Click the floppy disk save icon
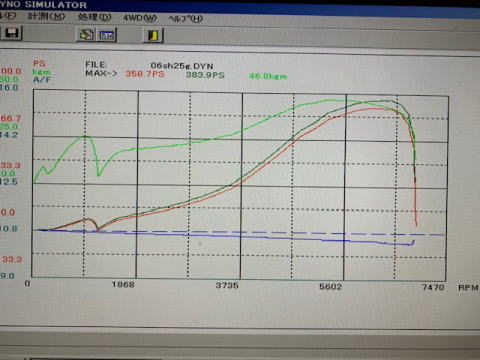This screenshot has height=360, width=480. pyautogui.click(x=11, y=33)
